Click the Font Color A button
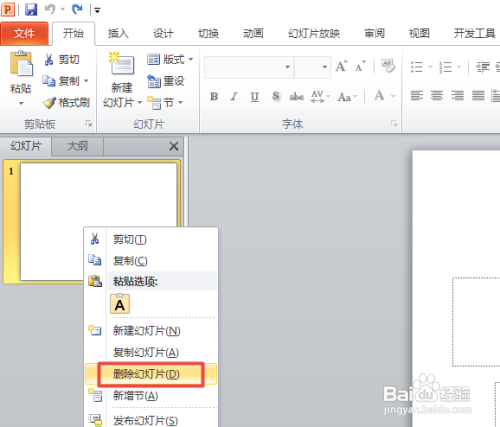The width and height of the screenshot is (500, 427). click(379, 96)
